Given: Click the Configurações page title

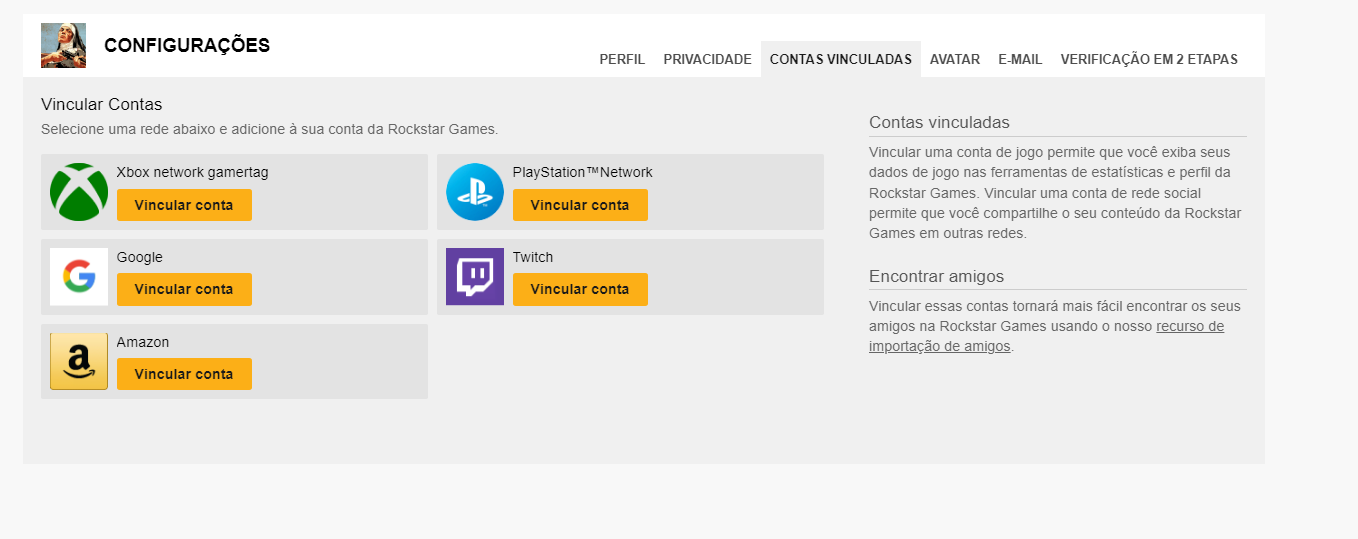Looking at the screenshot, I should point(187,45).
